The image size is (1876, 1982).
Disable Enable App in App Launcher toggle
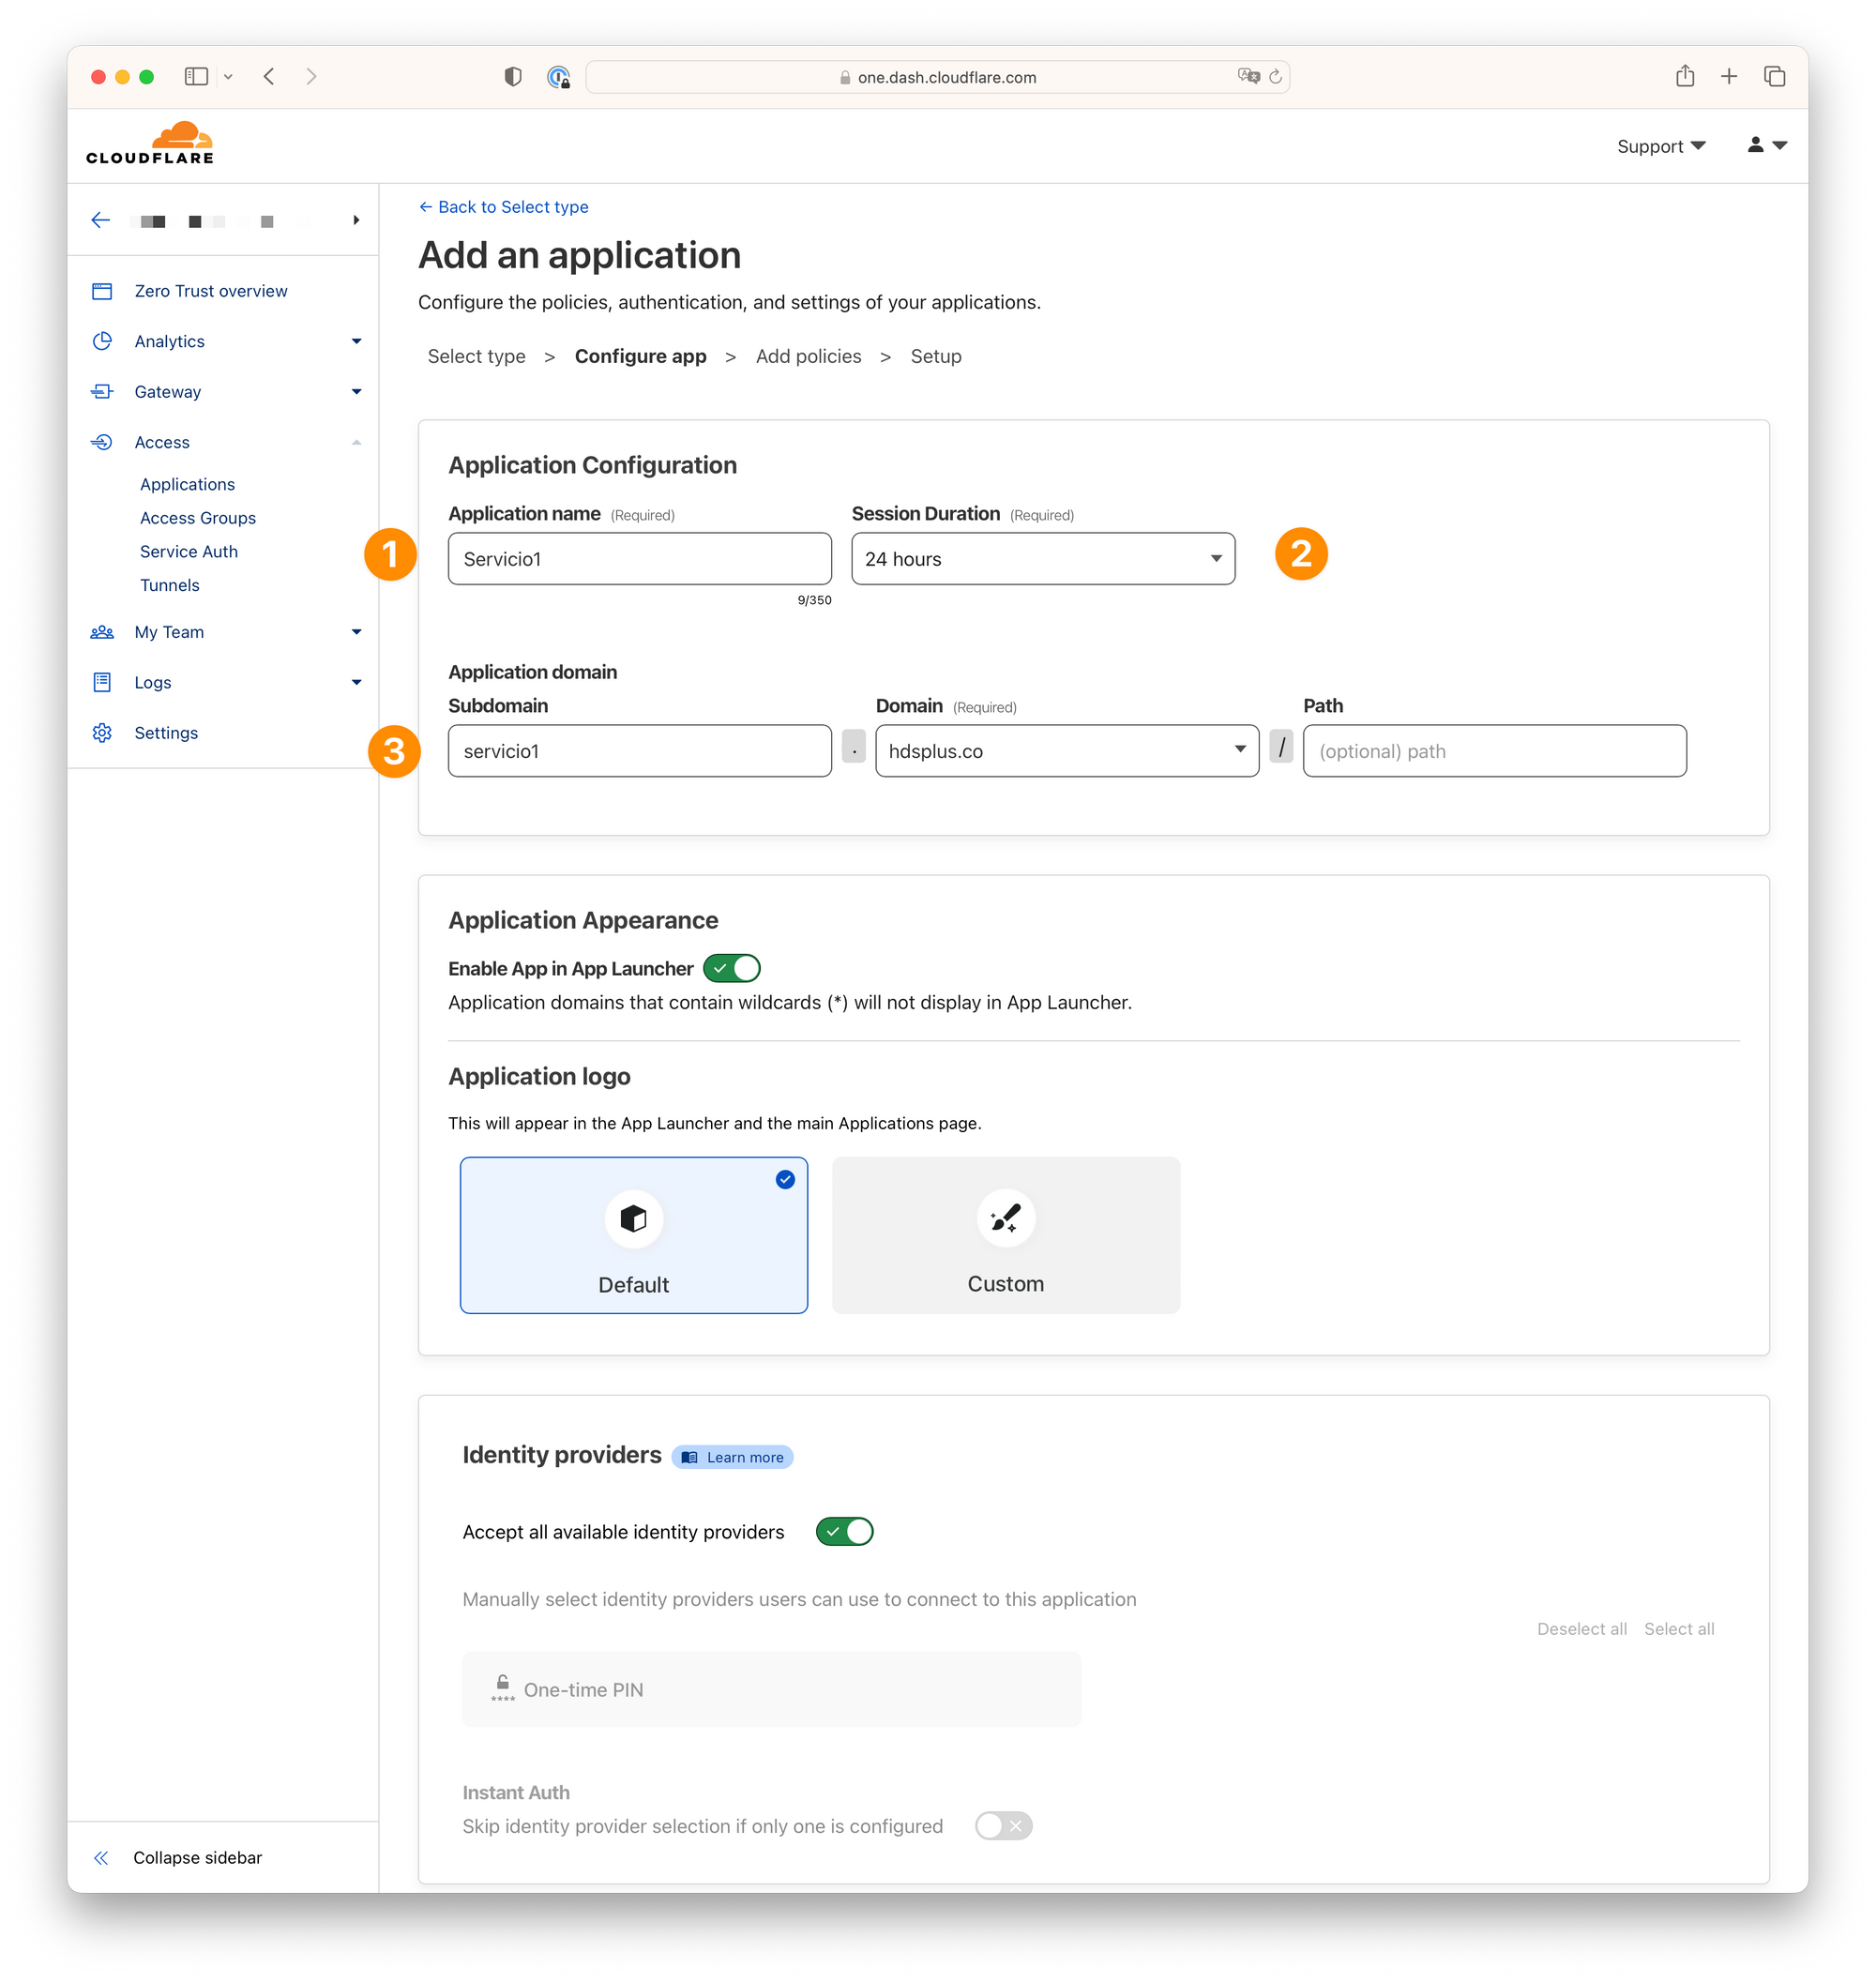732,969
